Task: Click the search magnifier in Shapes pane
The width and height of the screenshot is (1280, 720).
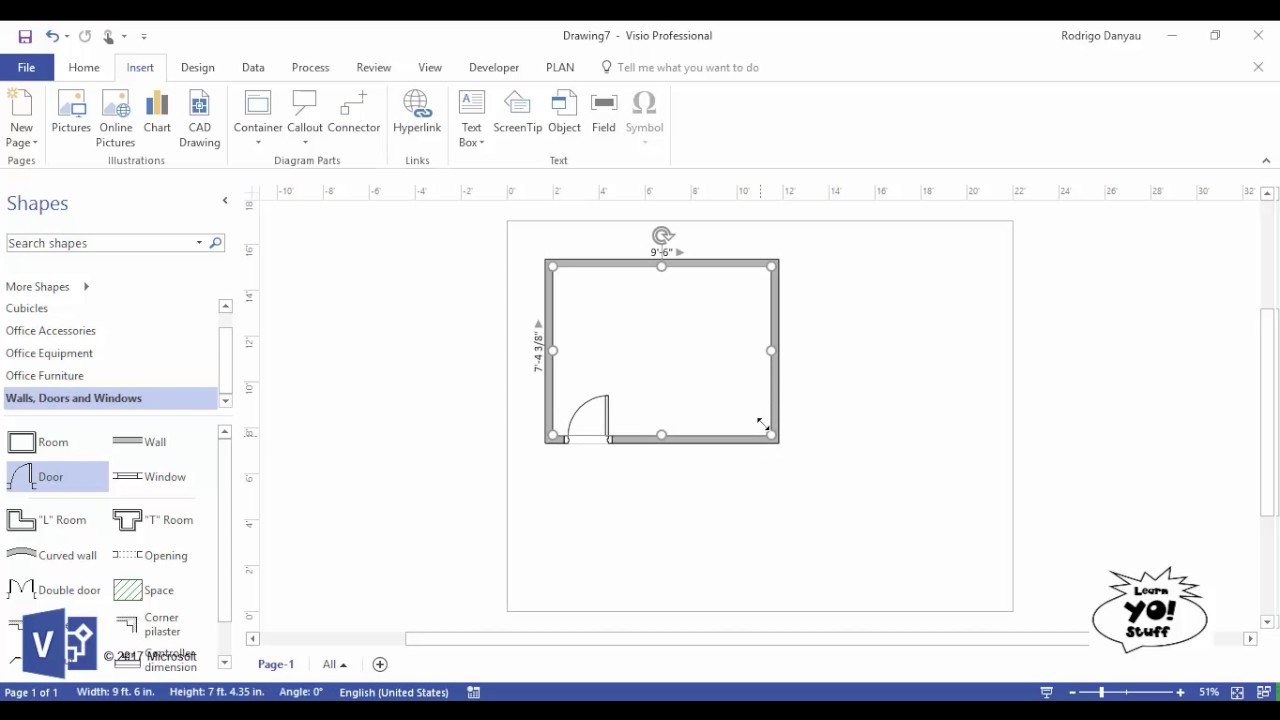Action: (215, 243)
